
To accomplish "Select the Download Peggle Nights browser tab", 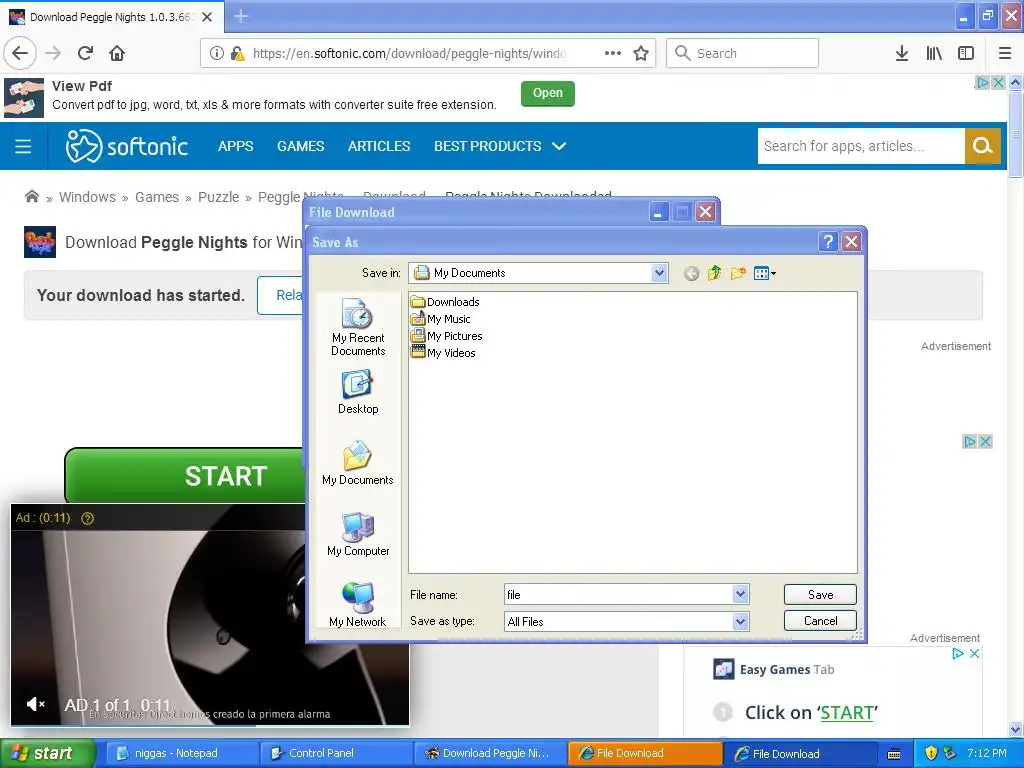I will [111, 17].
